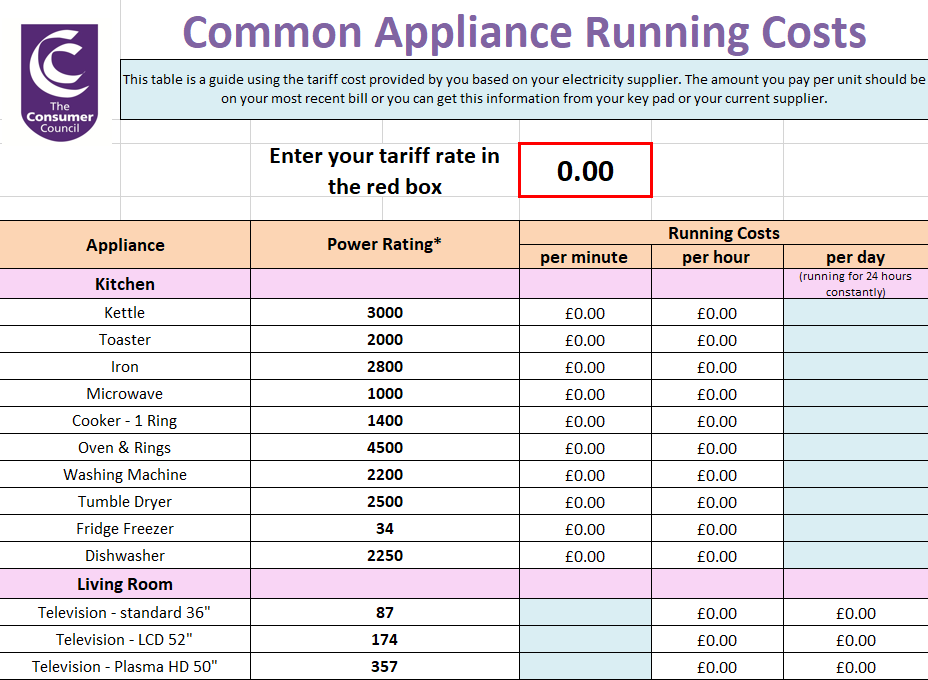Click the Cooker power rating 1400
This screenshot has width=928, height=680.
click(385, 421)
